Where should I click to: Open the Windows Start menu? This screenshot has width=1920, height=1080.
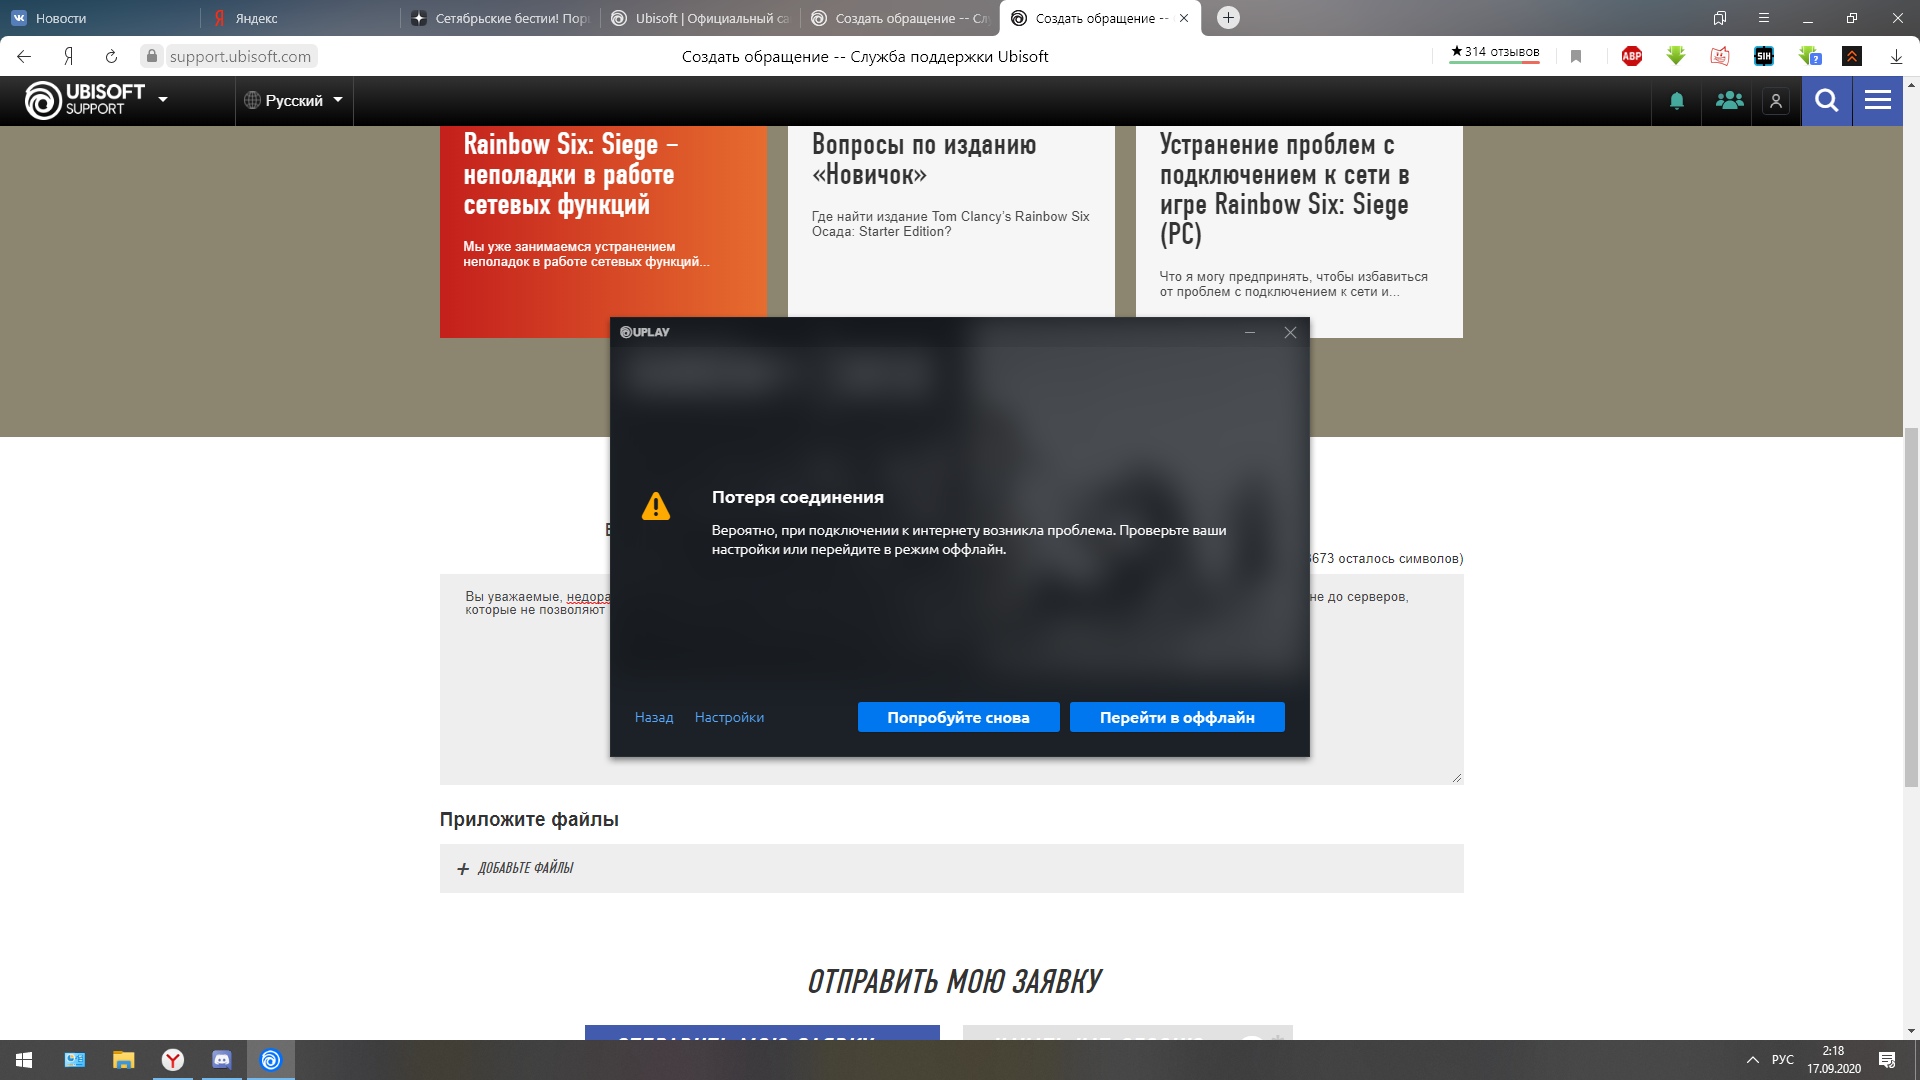[24, 1060]
